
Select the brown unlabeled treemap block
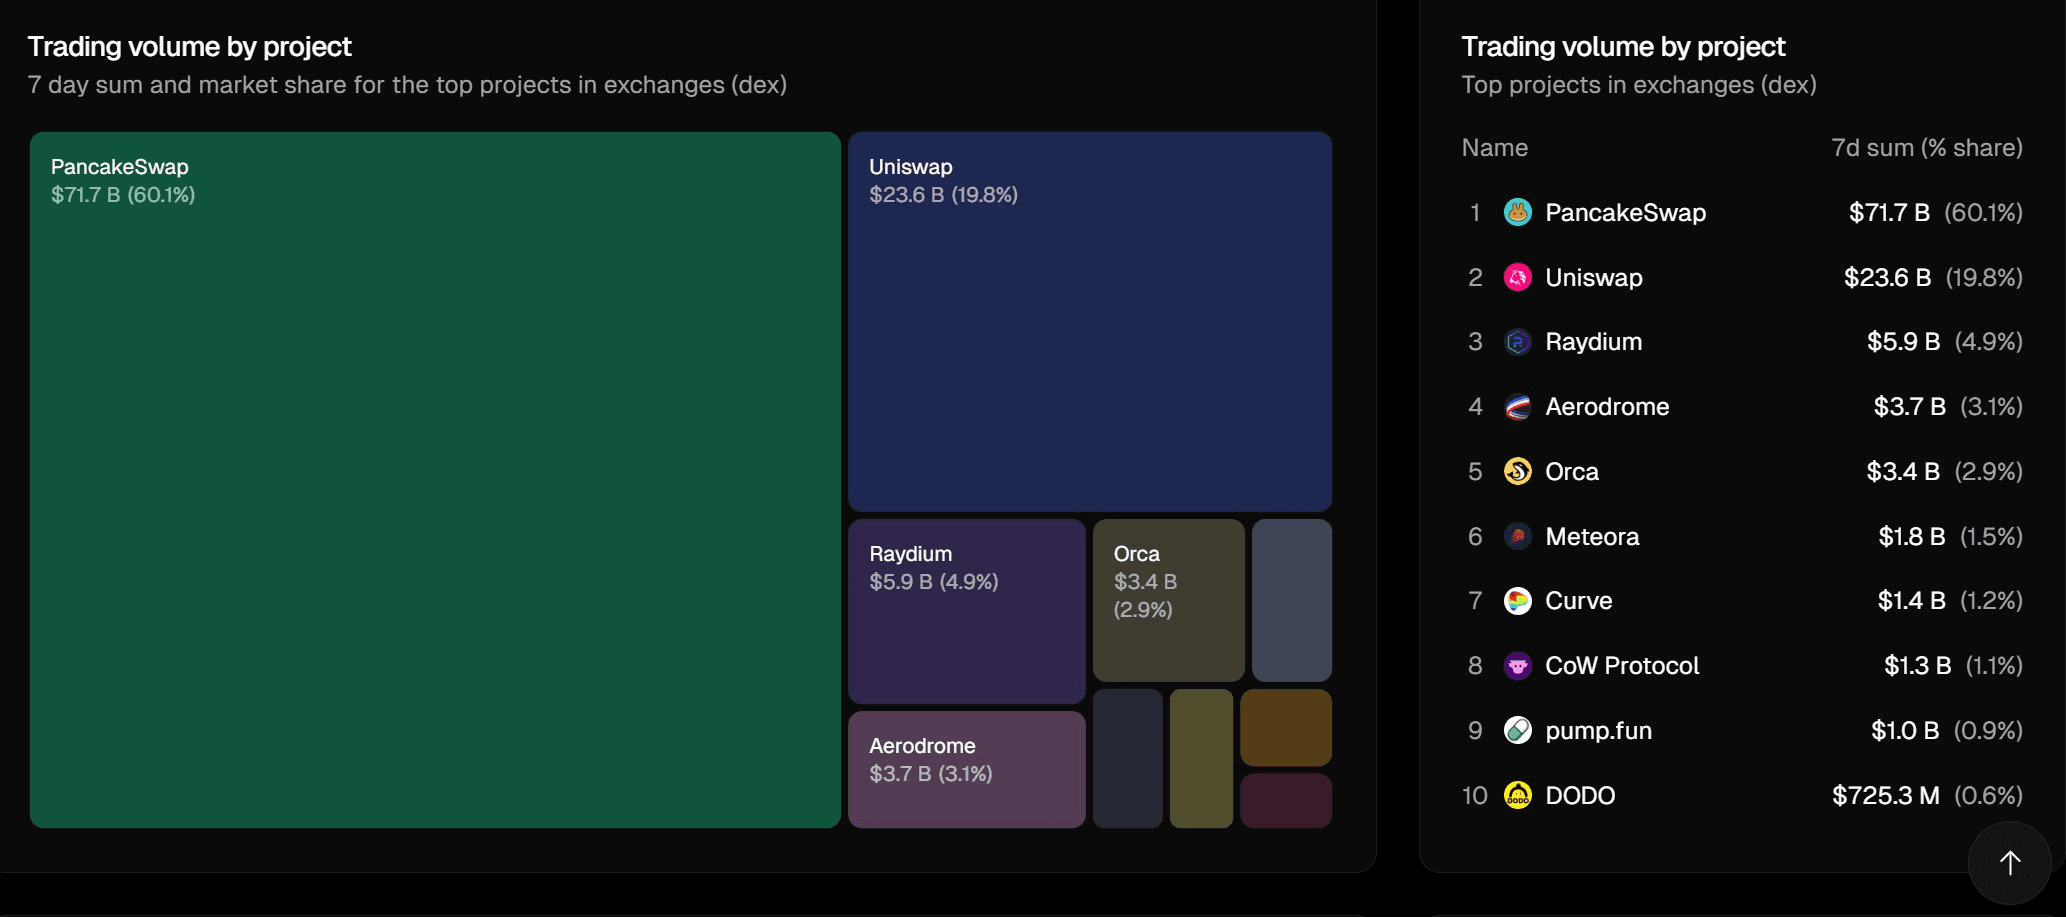[x=1286, y=727]
